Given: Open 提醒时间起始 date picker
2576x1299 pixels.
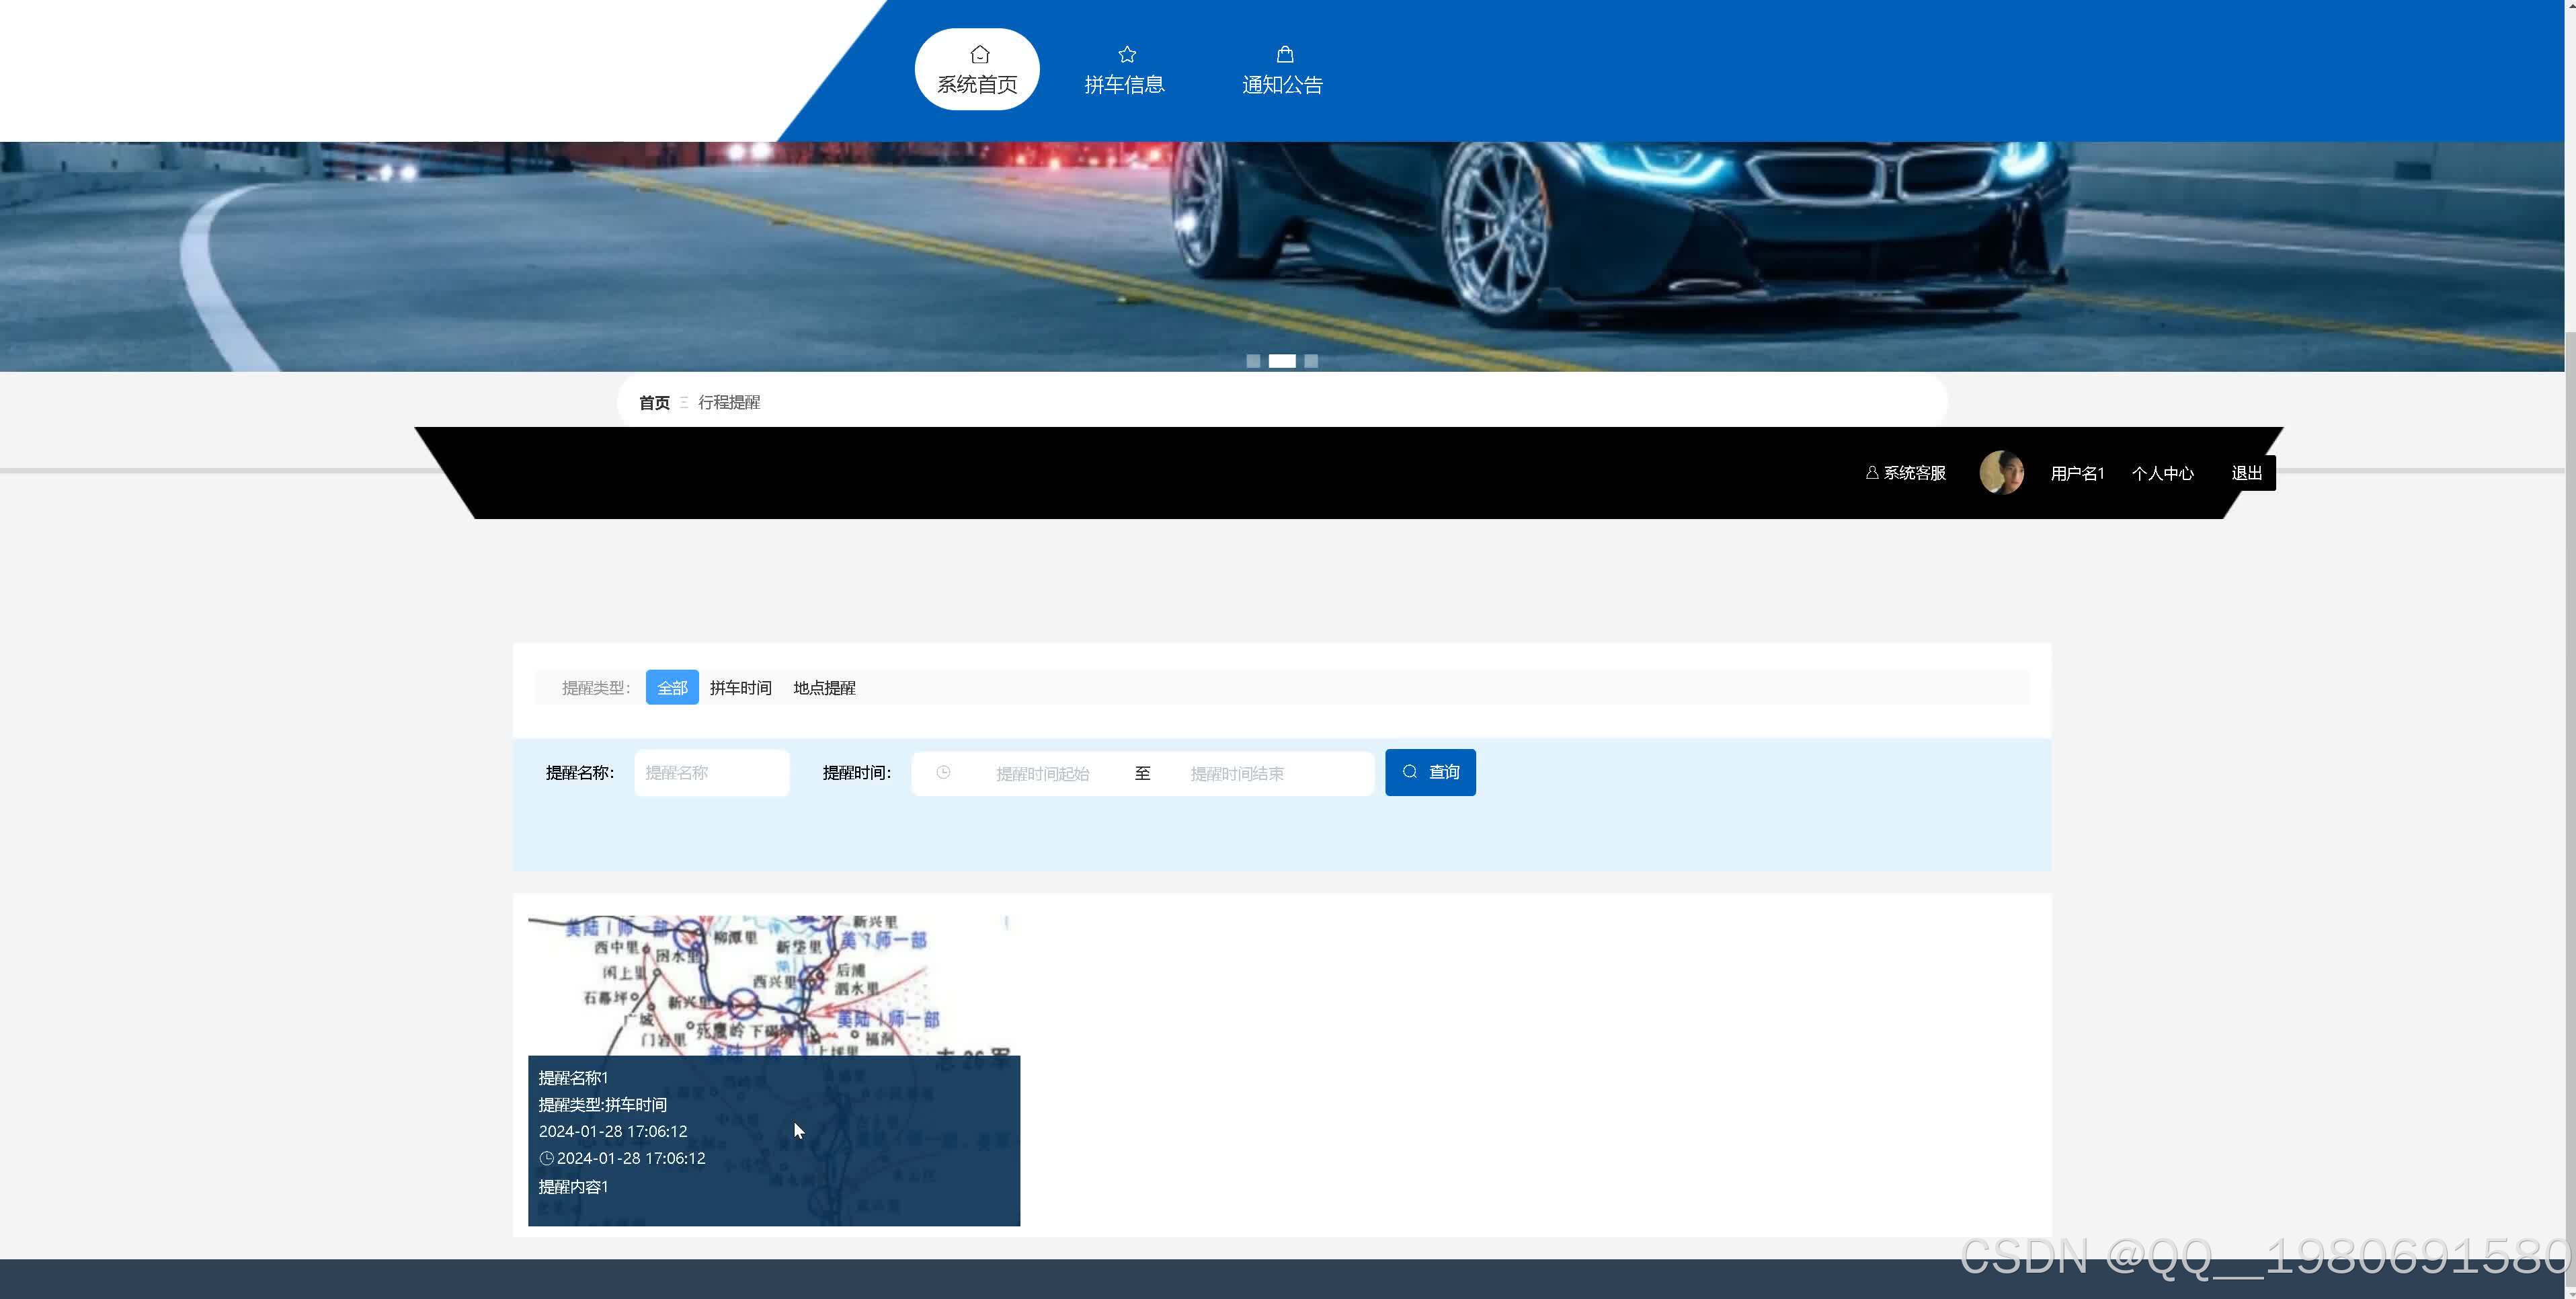Looking at the screenshot, I should pos(1042,773).
